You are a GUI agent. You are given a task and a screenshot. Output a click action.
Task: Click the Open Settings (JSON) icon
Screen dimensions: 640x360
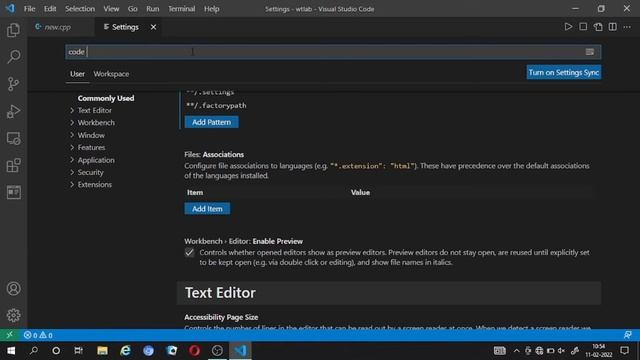point(598,27)
